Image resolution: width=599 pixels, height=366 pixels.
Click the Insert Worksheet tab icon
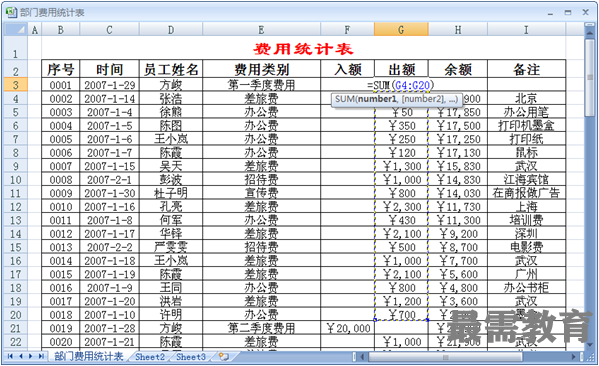[224, 357]
